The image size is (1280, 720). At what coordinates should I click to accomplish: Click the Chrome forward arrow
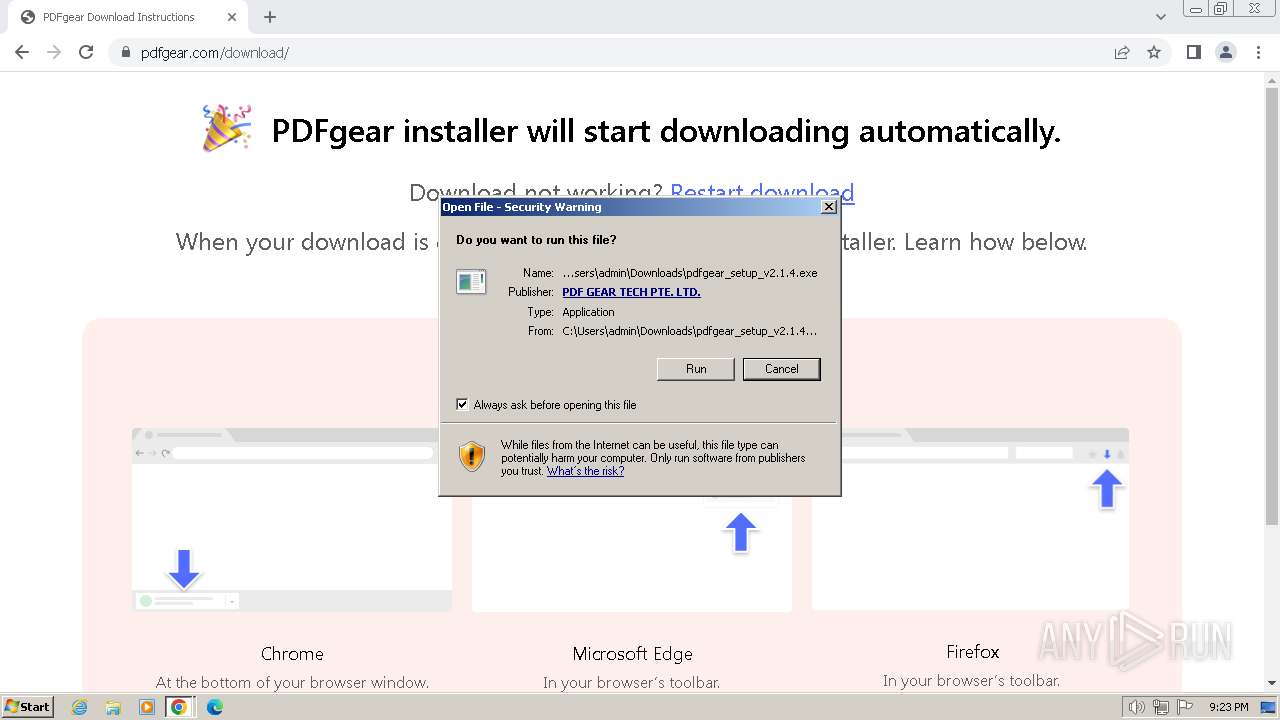[54, 52]
